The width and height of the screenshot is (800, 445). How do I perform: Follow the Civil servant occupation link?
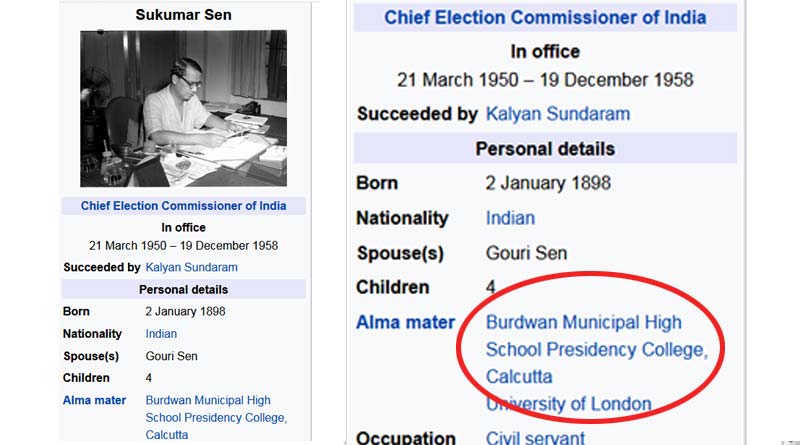(535, 437)
